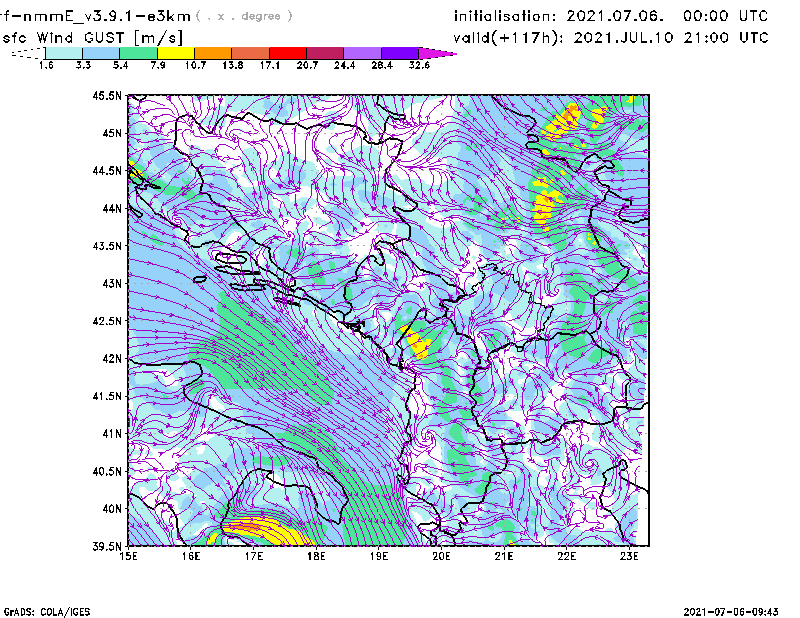Click the 16E longitude label
The height and width of the screenshot is (618, 800).
click(x=191, y=556)
